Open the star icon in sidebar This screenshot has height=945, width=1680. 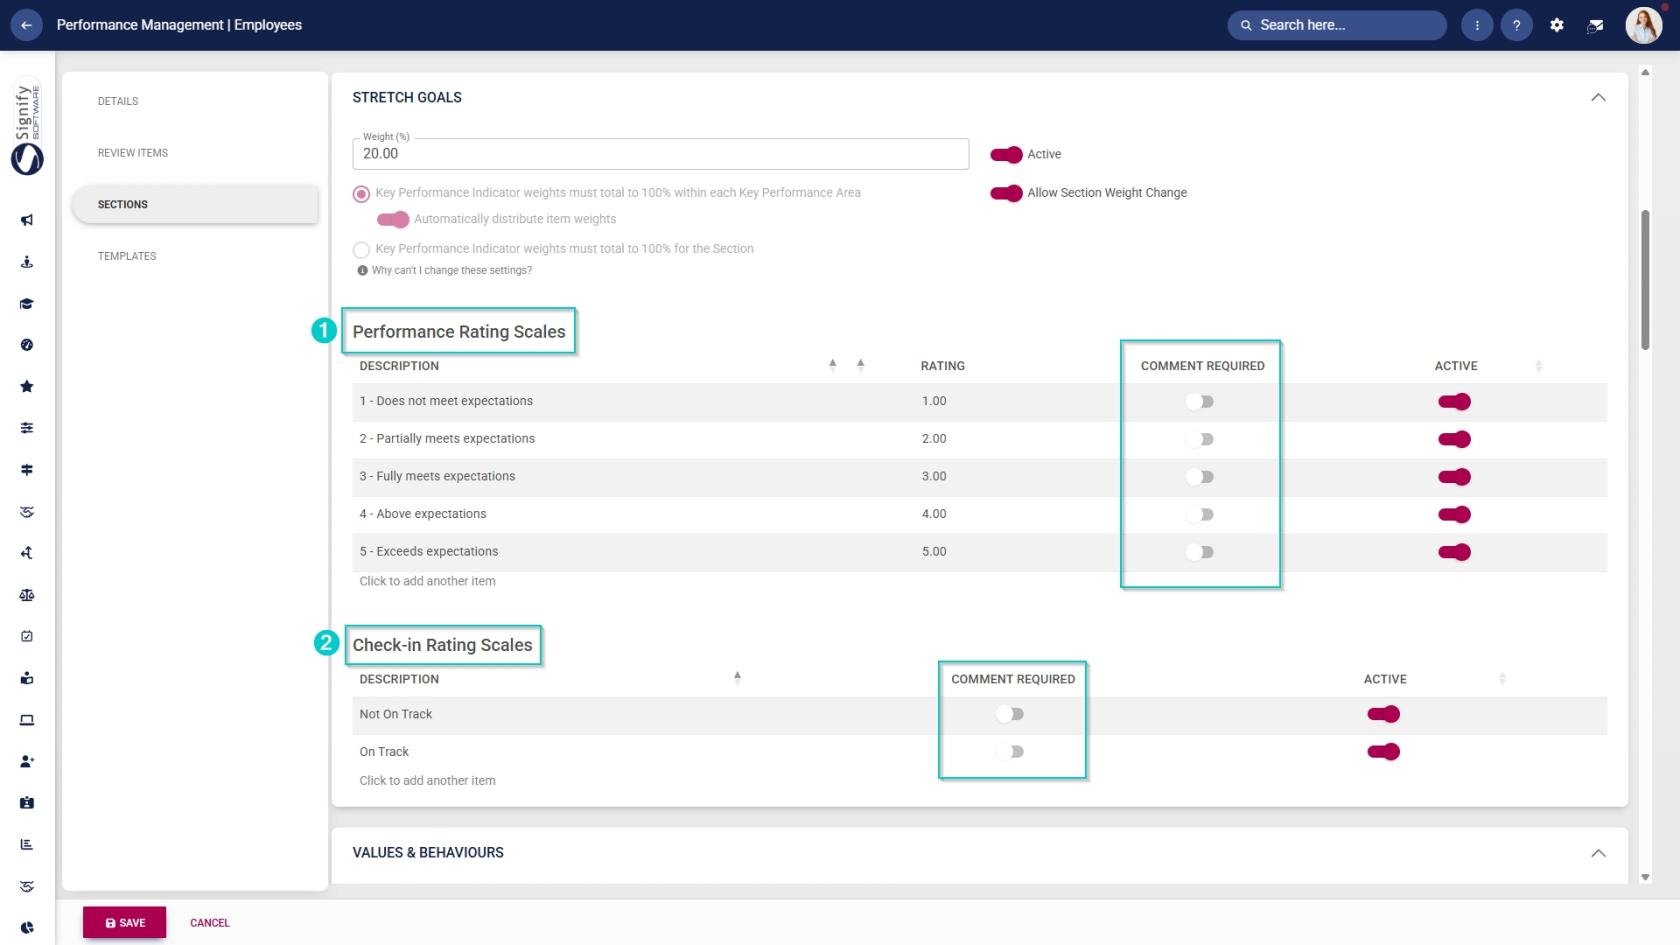pyautogui.click(x=27, y=386)
